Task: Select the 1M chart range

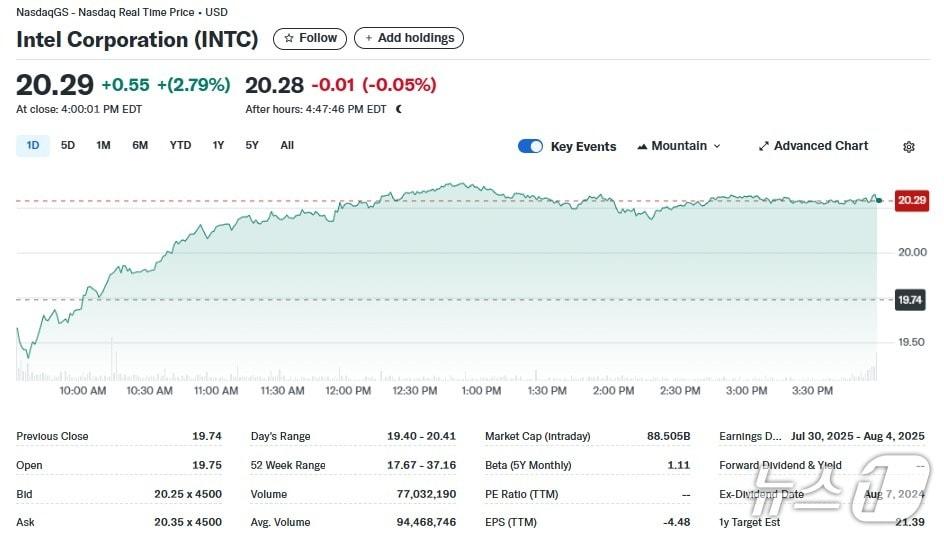Action: (x=103, y=145)
